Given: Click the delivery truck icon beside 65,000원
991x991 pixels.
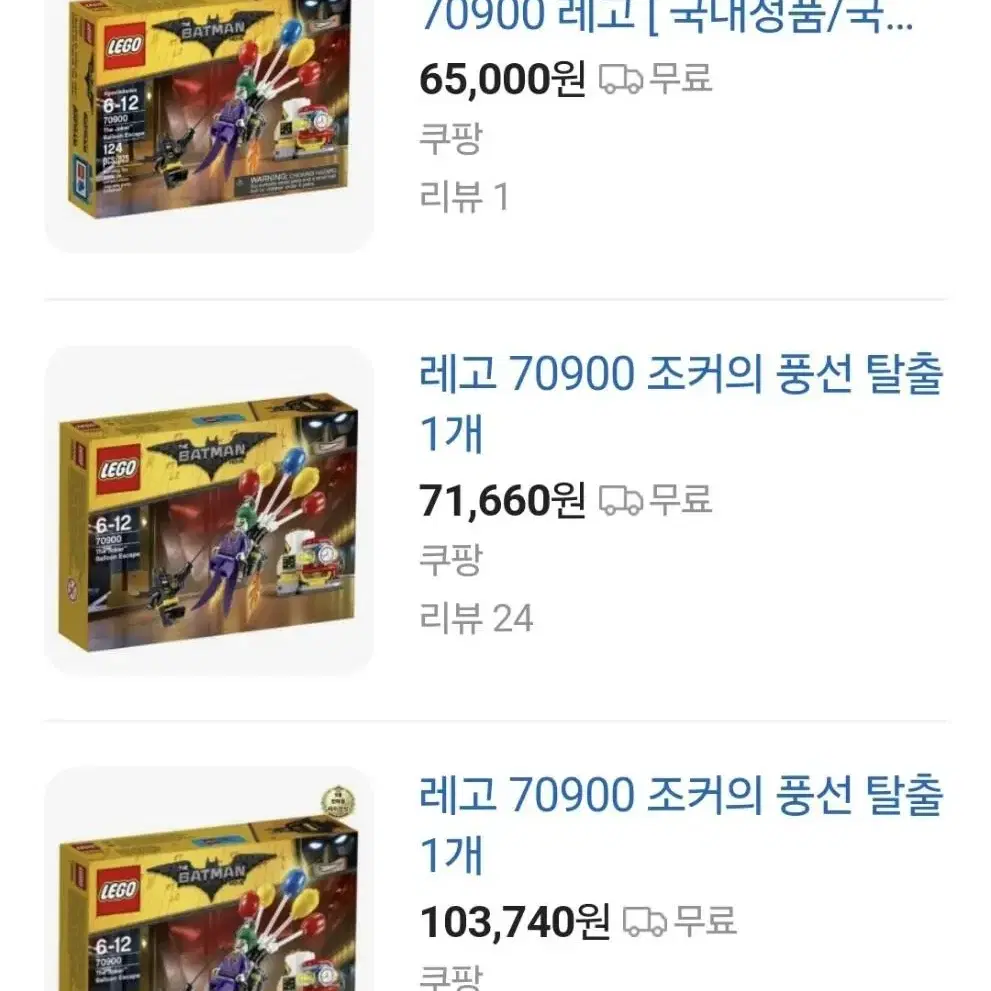Looking at the screenshot, I should coord(621,80).
